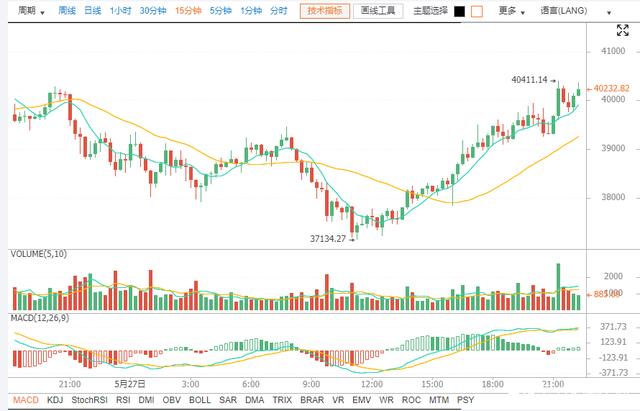Select the StochRSI indicator
640x411 pixels.
pyautogui.click(x=89, y=400)
